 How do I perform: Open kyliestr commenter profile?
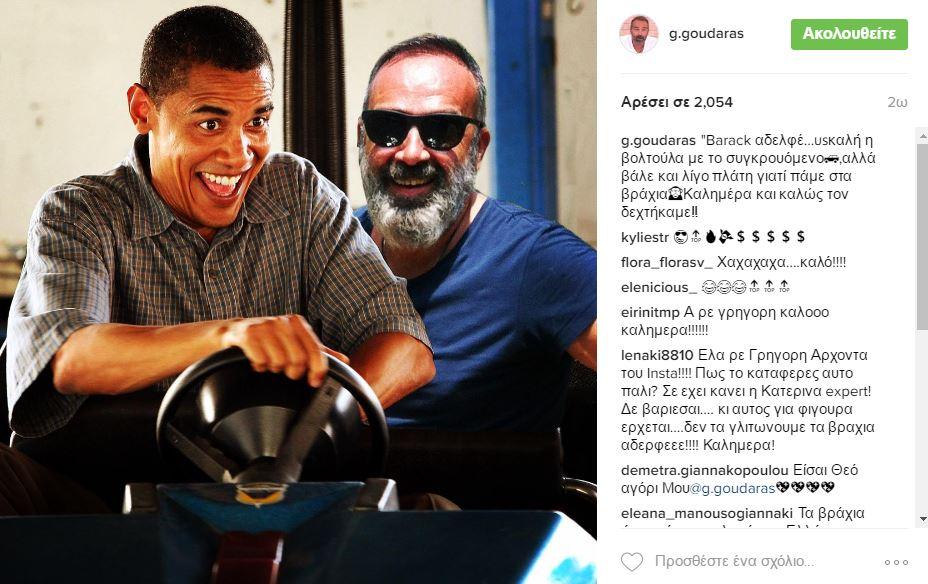645,237
